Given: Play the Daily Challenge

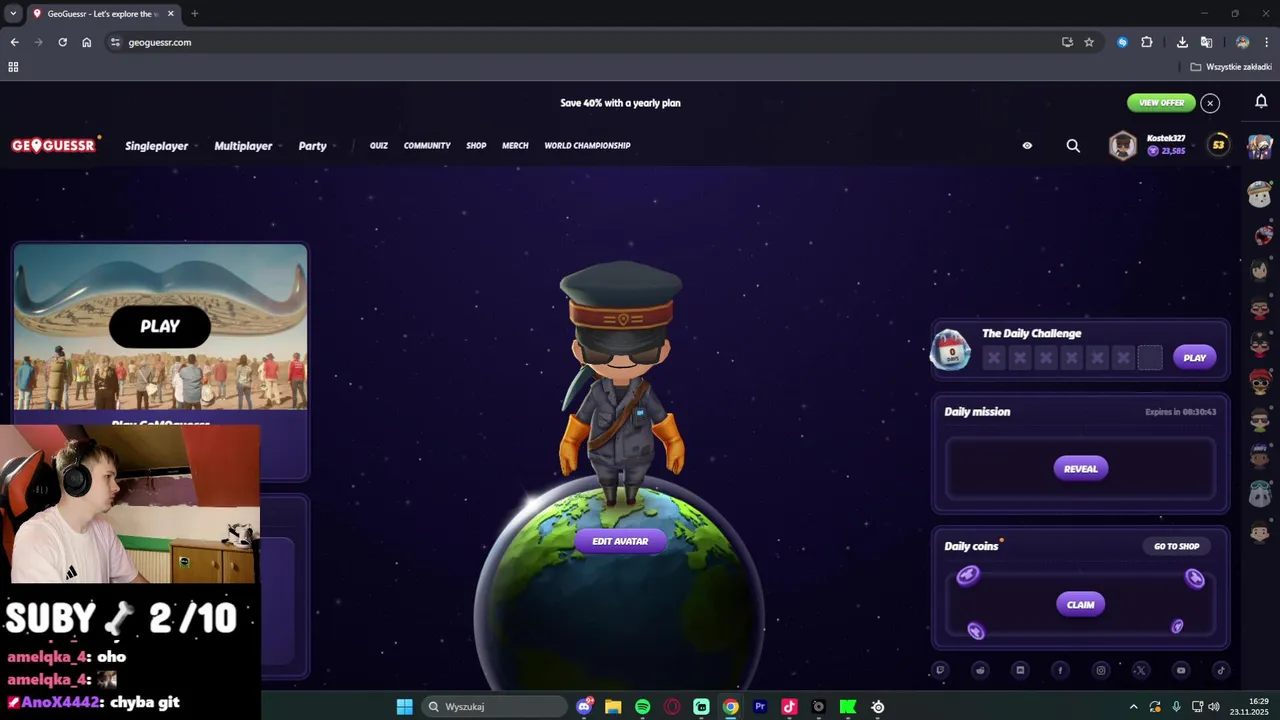Looking at the screenshot, I should (1194, 358).
